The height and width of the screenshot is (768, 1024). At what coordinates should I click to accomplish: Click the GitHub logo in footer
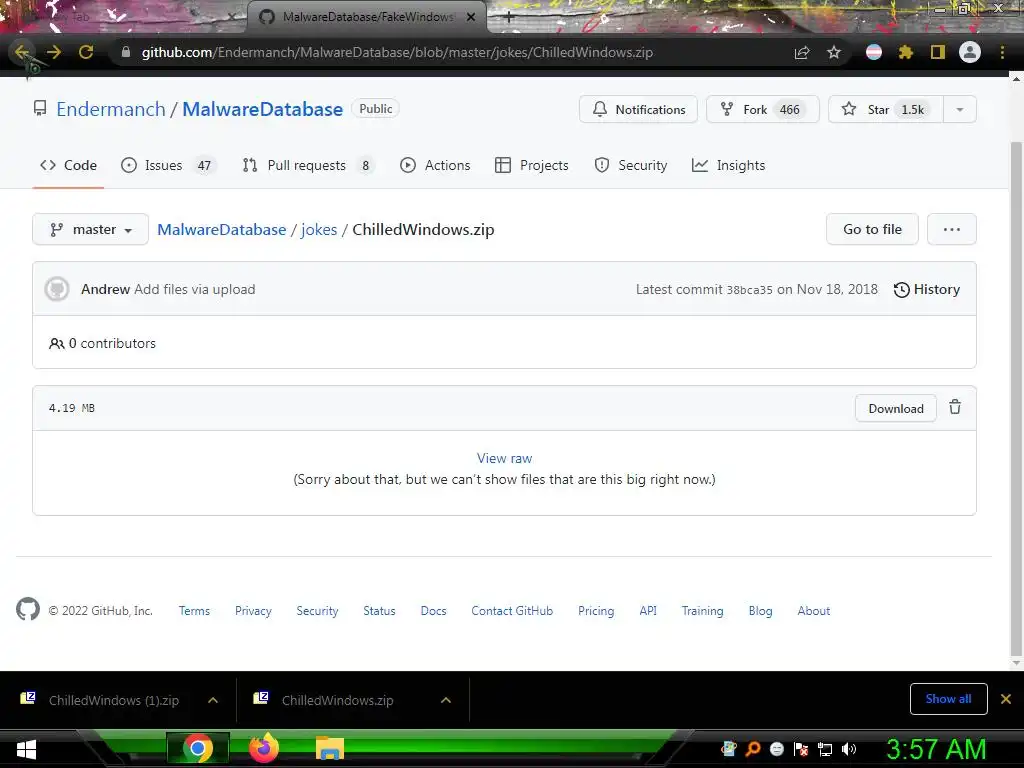click(x=27, y=609)
